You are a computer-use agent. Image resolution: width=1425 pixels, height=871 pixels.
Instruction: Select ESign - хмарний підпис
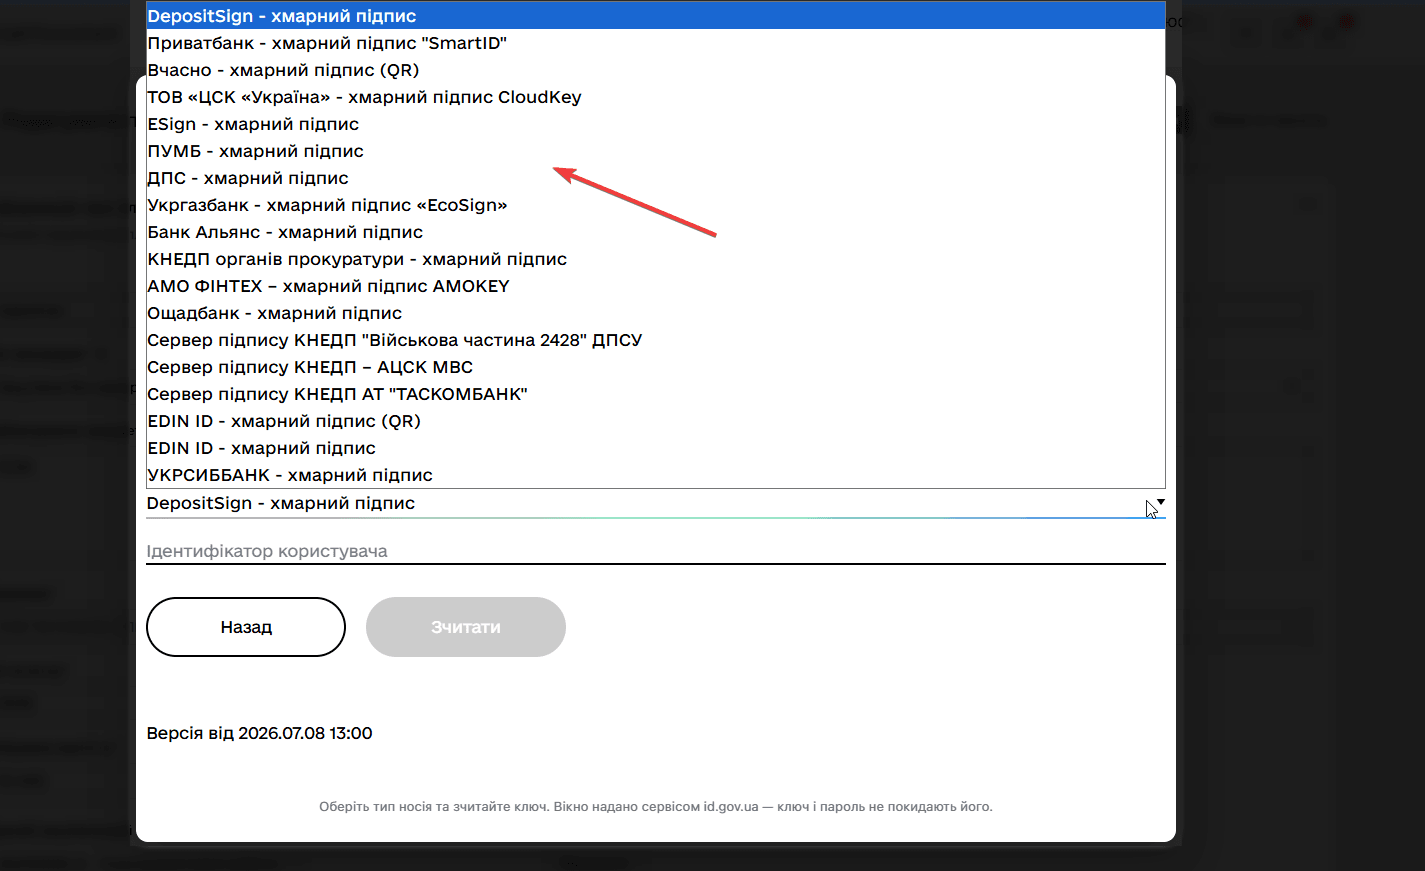pyautogui.click(x=656, y=124)
